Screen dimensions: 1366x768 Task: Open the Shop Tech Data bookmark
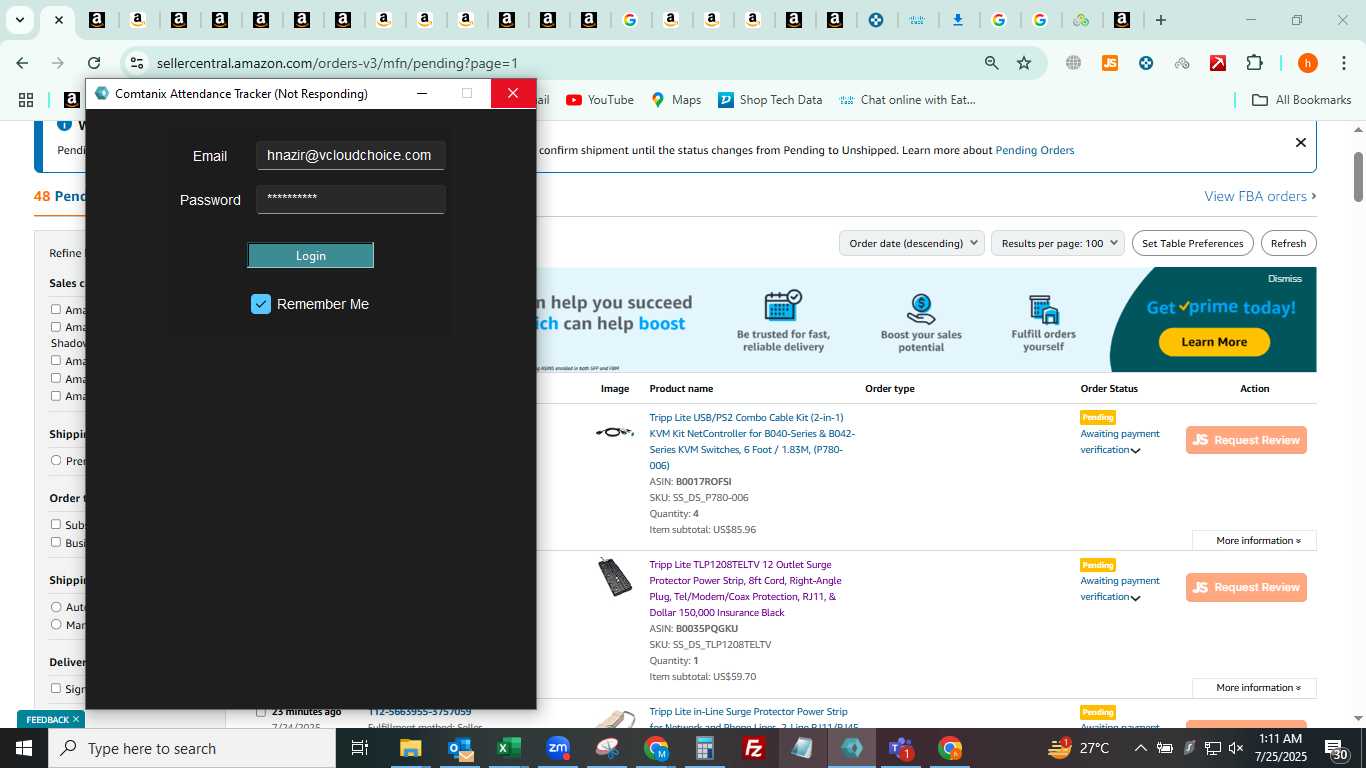770,100
